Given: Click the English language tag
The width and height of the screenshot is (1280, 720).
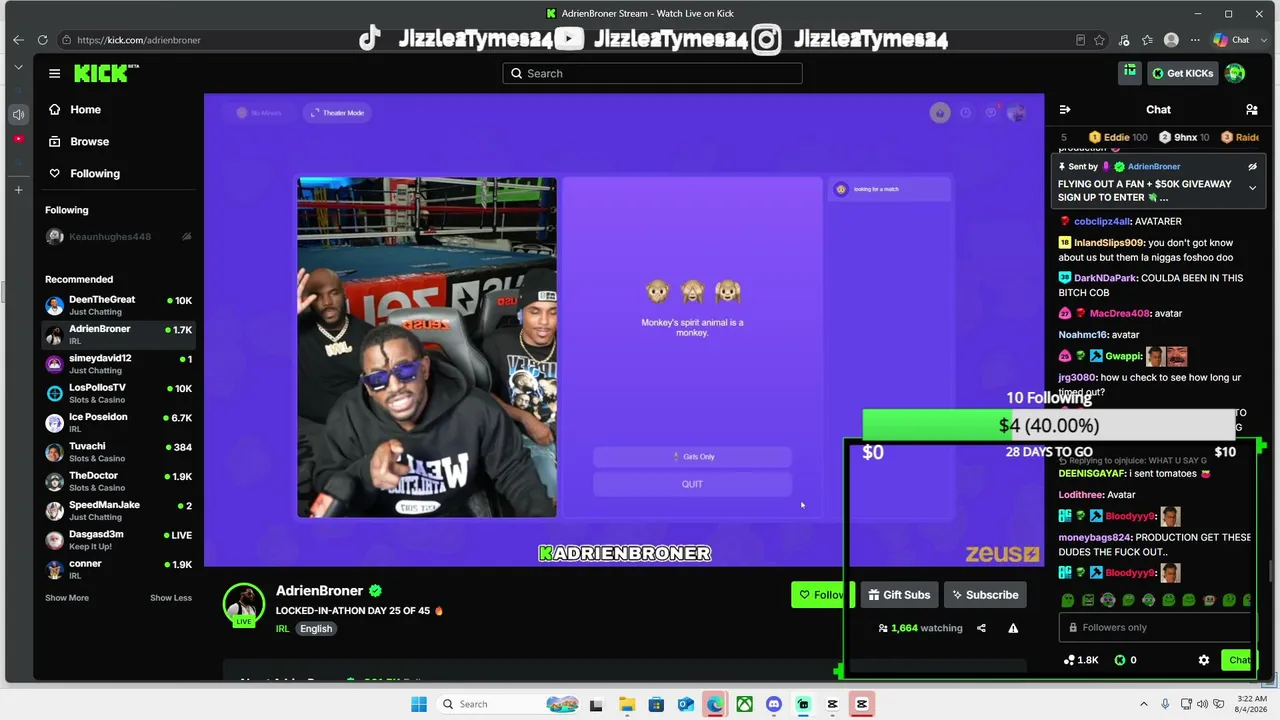Looking at the screenshot, I should pos(316,629).
